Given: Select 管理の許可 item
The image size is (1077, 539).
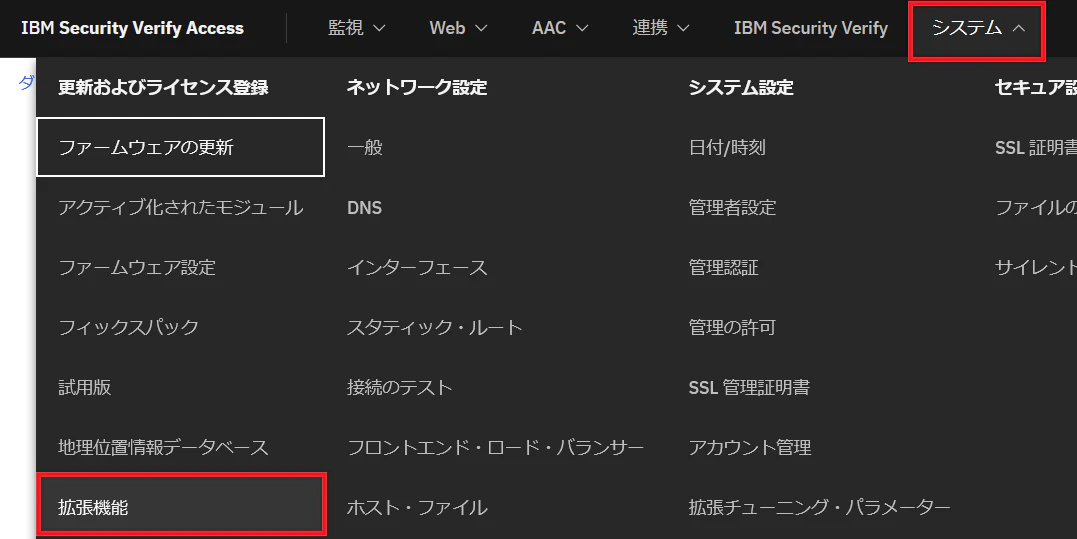Looking at the screenshot, I should (x=732, y=327).
